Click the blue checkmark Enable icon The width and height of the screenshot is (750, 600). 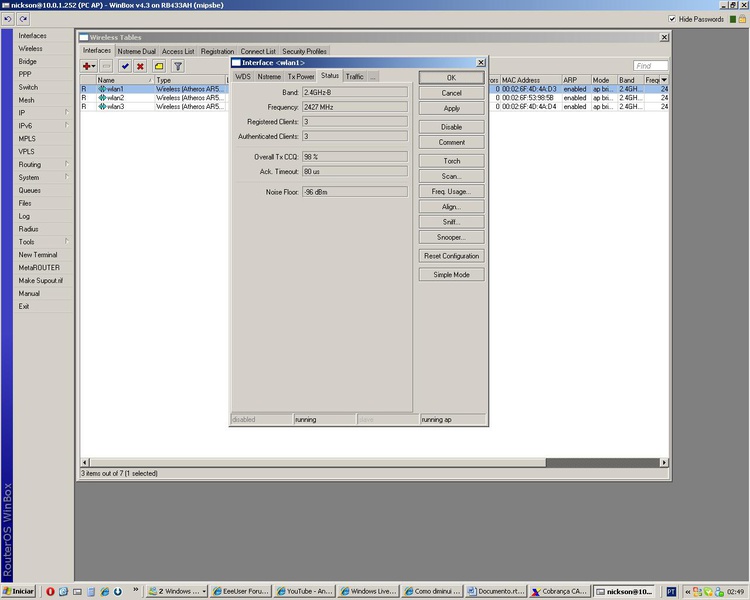point(125,66)
